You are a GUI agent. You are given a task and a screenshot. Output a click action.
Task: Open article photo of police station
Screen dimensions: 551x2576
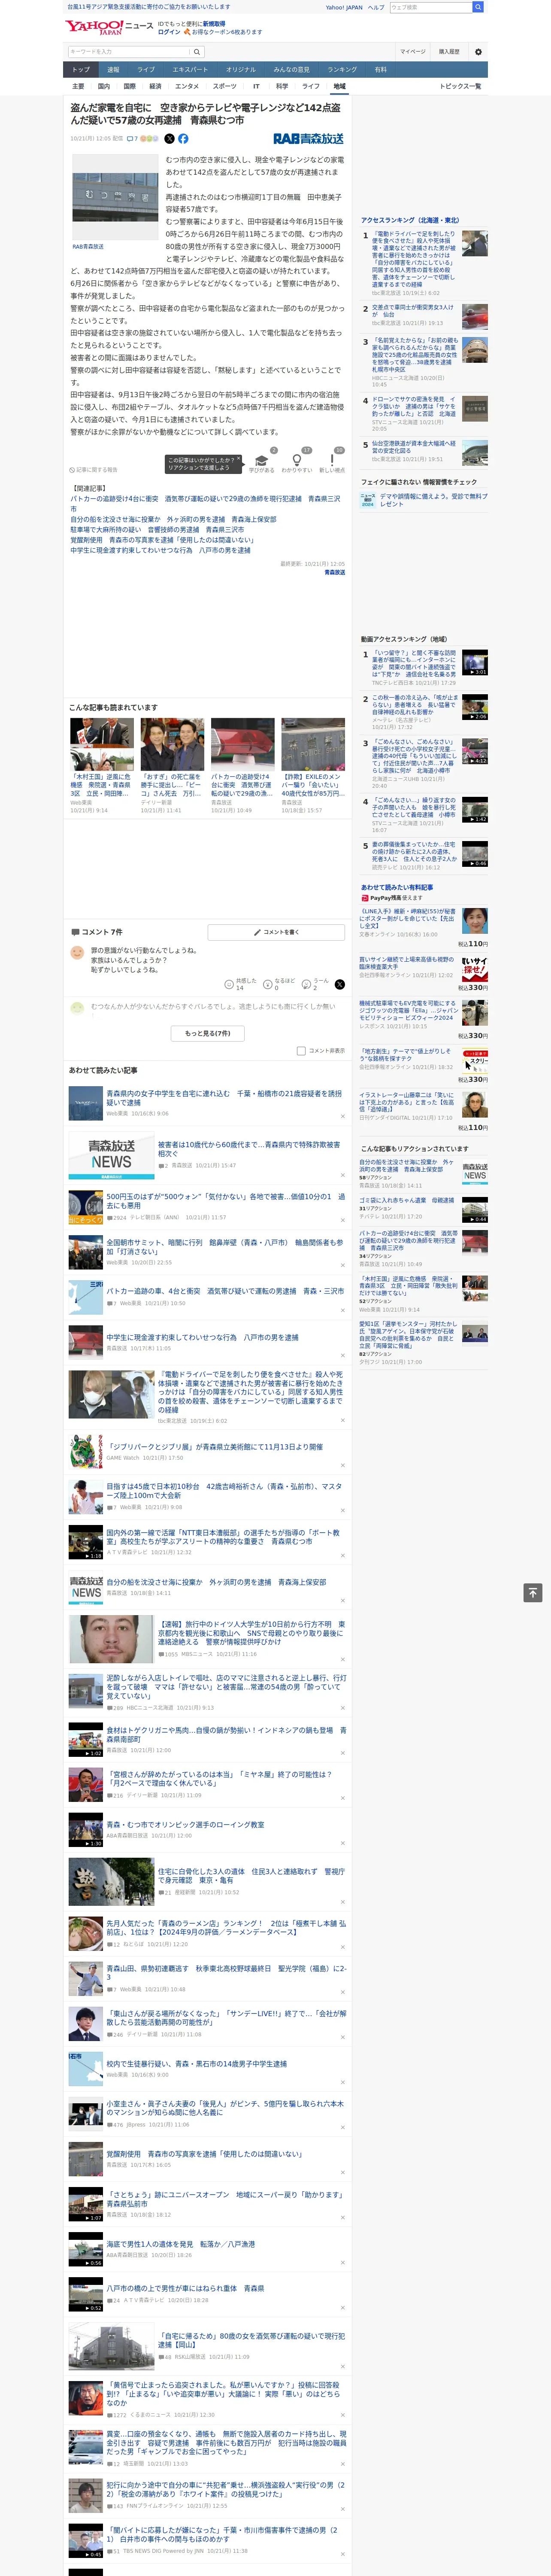point(115,196)
